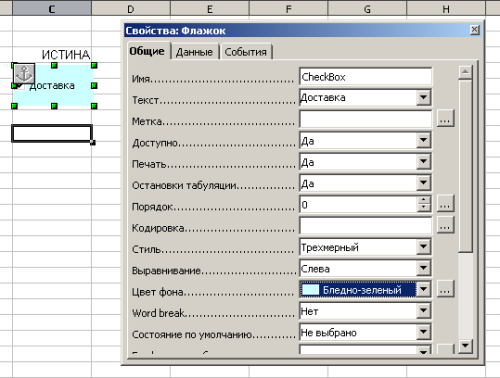Expand the Текст dropdown

pyautogui.click(x=423, y=98)
